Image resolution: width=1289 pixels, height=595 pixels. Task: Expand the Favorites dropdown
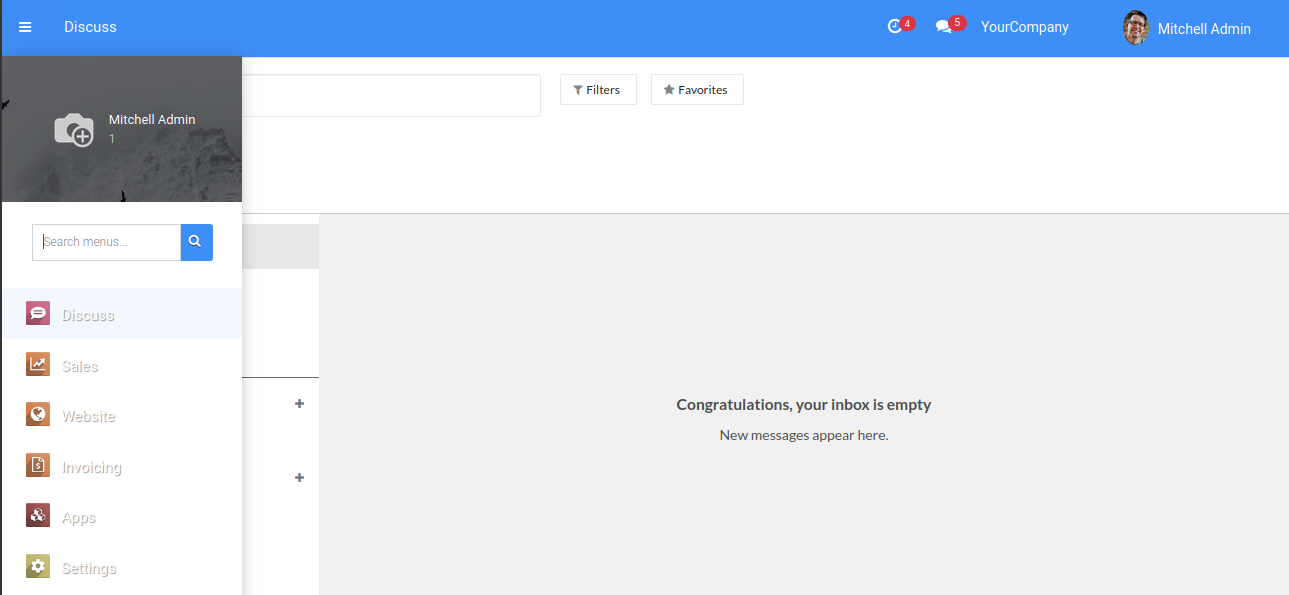pyautogui.click(x=696, y=90)
